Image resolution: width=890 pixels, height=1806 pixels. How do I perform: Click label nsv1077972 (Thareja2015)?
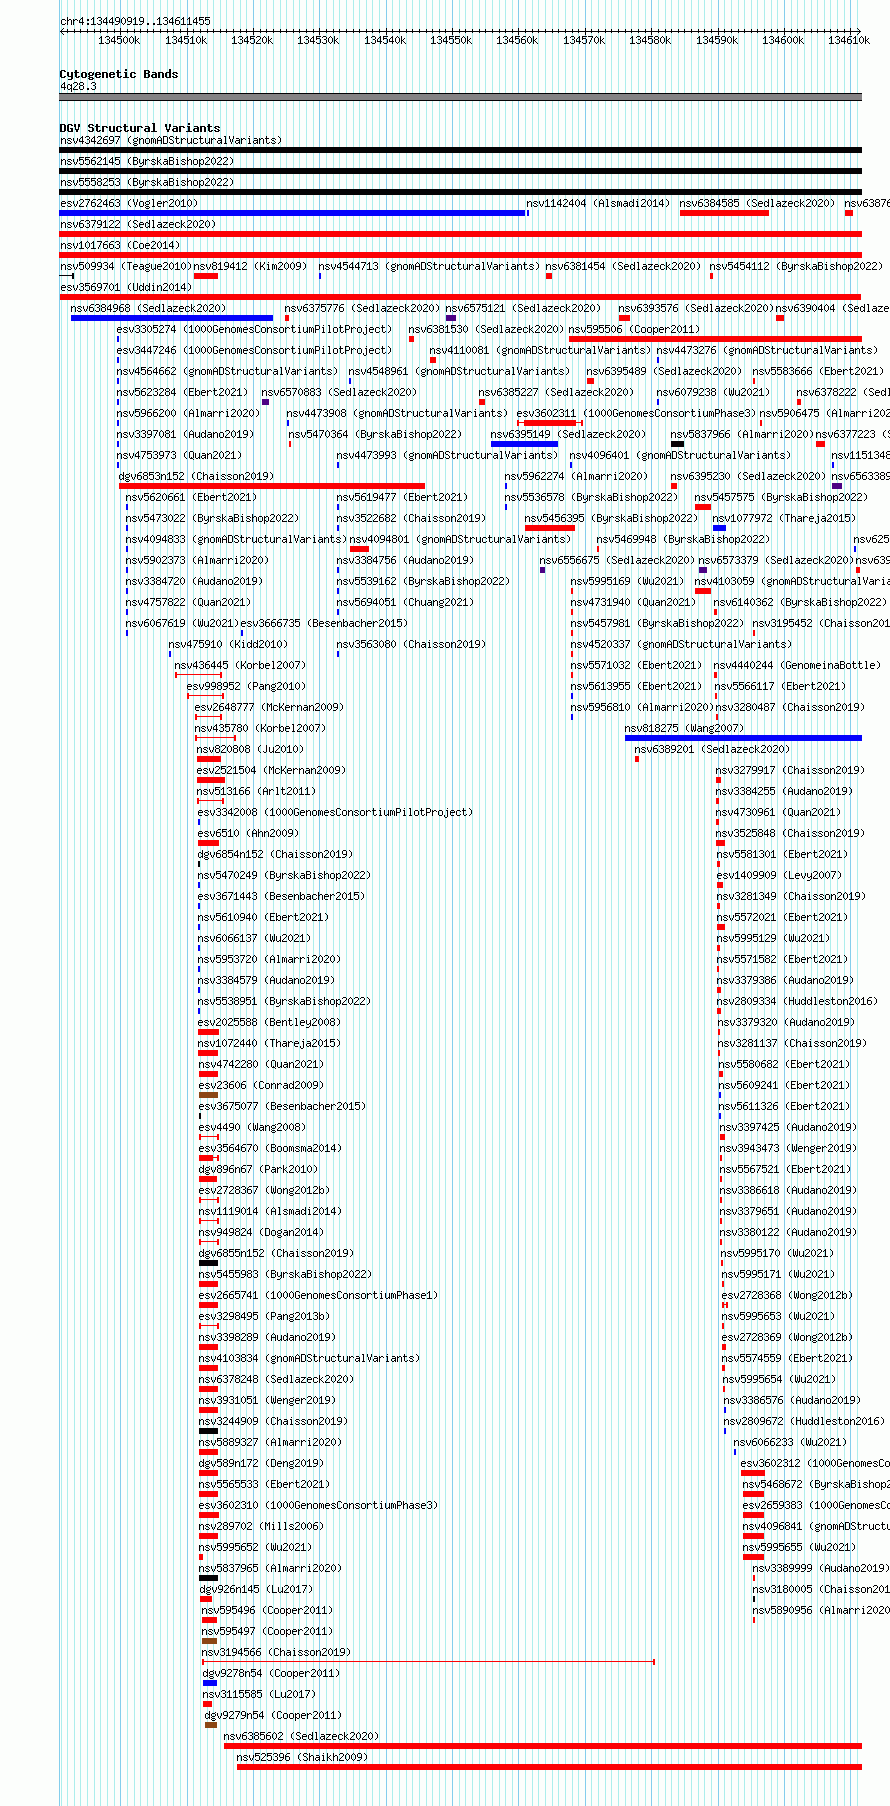click(784, 518)
